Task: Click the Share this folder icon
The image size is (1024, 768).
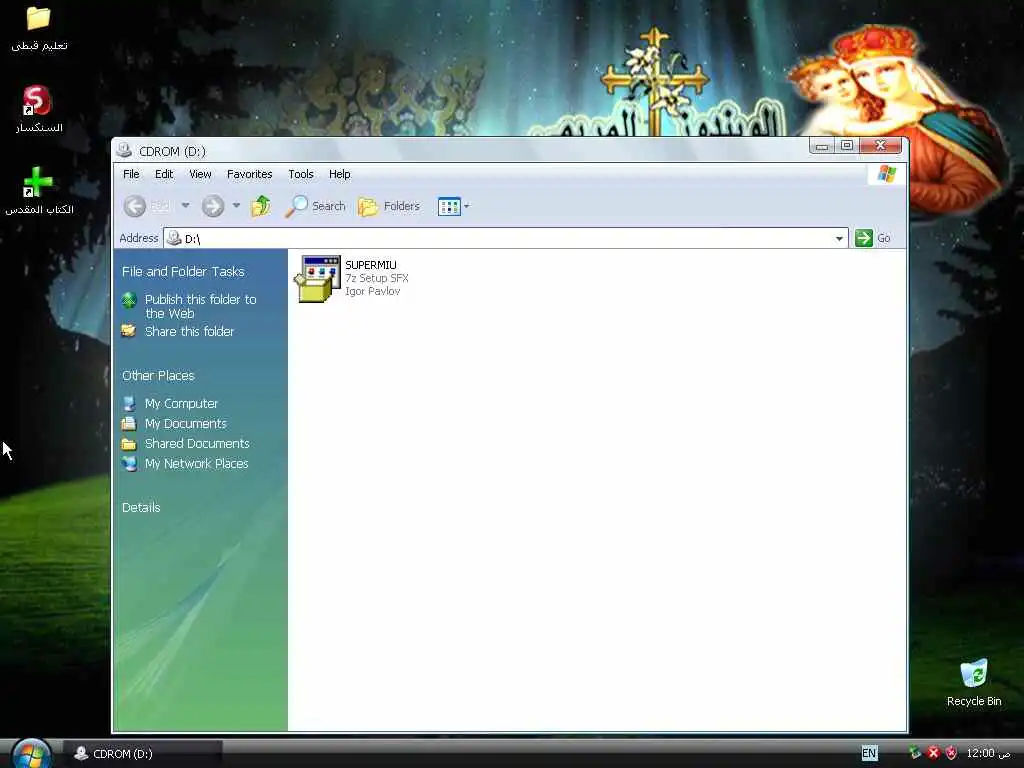Action: pos(129,331)
